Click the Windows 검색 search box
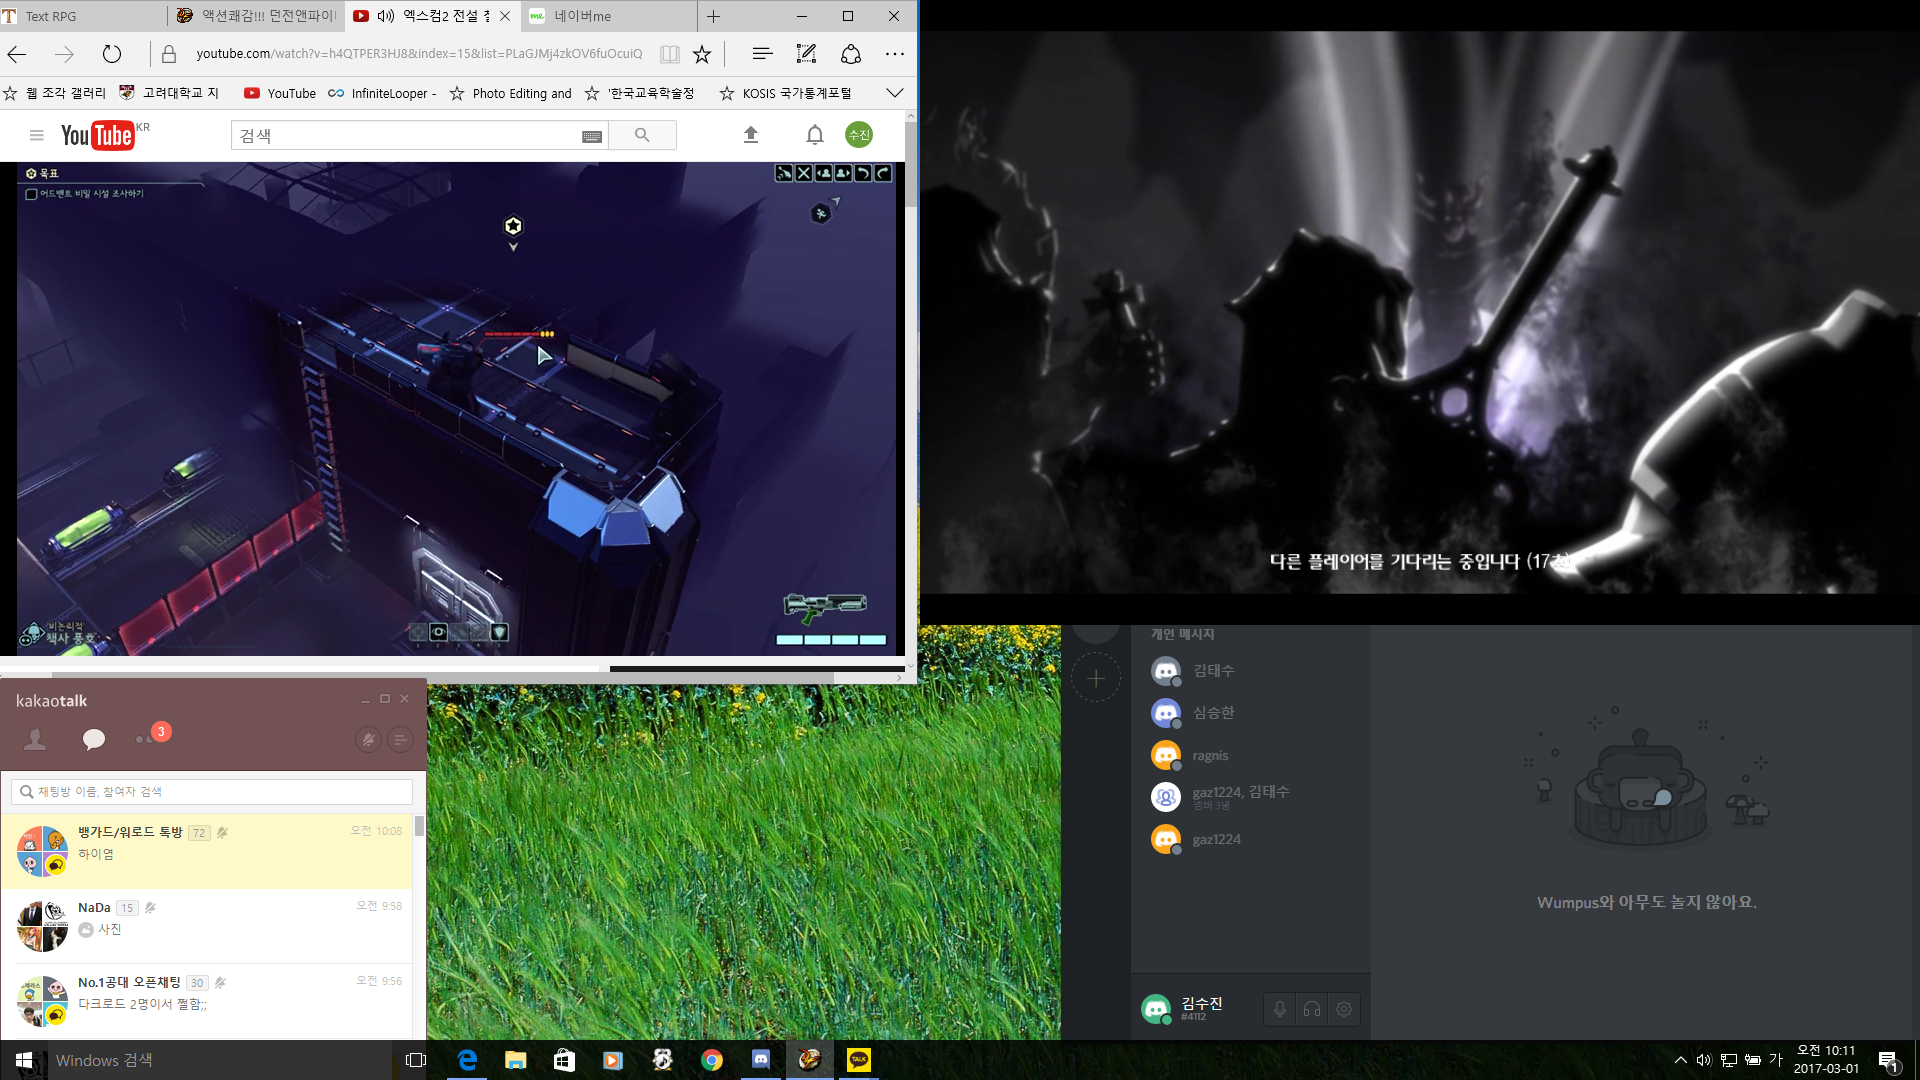1920x1080 pixels. [220, 1060]
